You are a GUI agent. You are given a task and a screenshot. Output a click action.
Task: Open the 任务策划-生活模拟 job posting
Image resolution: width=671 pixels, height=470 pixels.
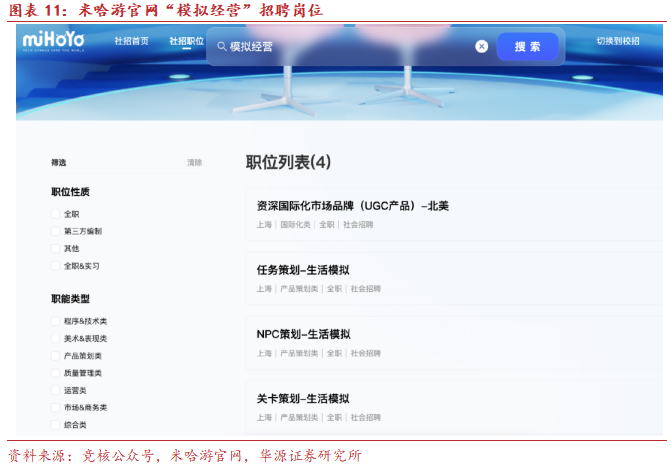pyautogui.click(x=303, y=270)
